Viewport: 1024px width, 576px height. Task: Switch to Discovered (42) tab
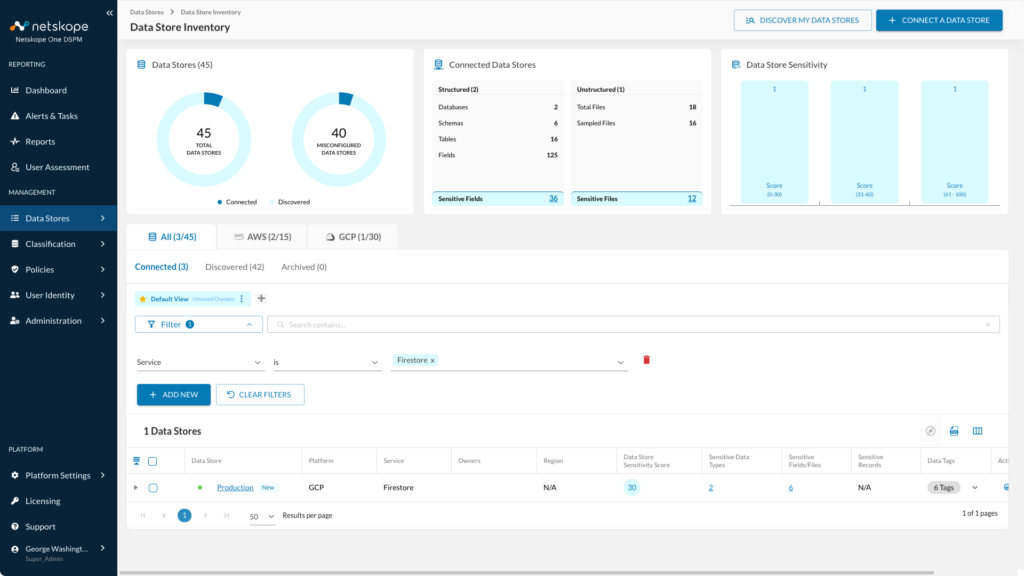coord(234,266)
